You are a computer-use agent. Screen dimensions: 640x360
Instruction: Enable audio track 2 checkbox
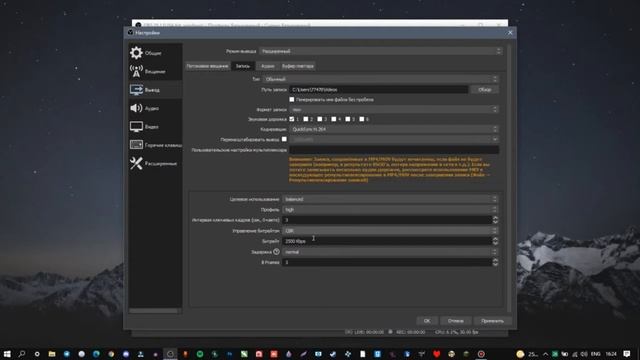point(305,119)
